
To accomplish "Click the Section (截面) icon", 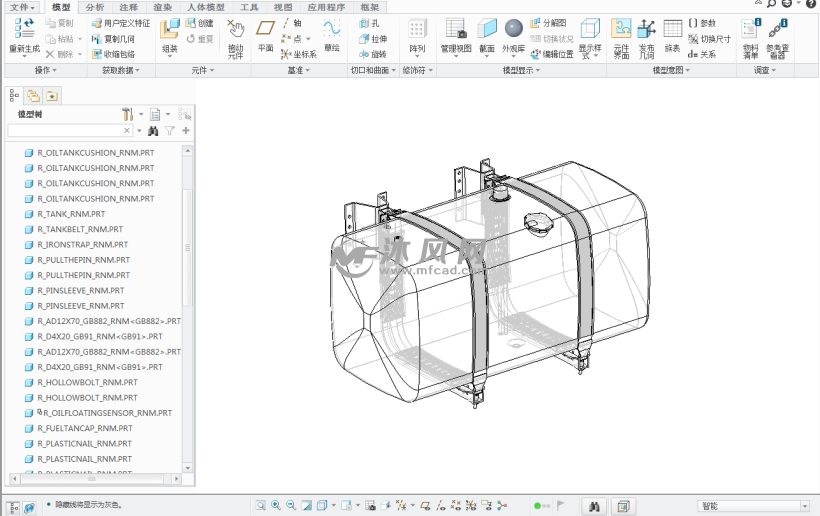I will click(487, 29).
